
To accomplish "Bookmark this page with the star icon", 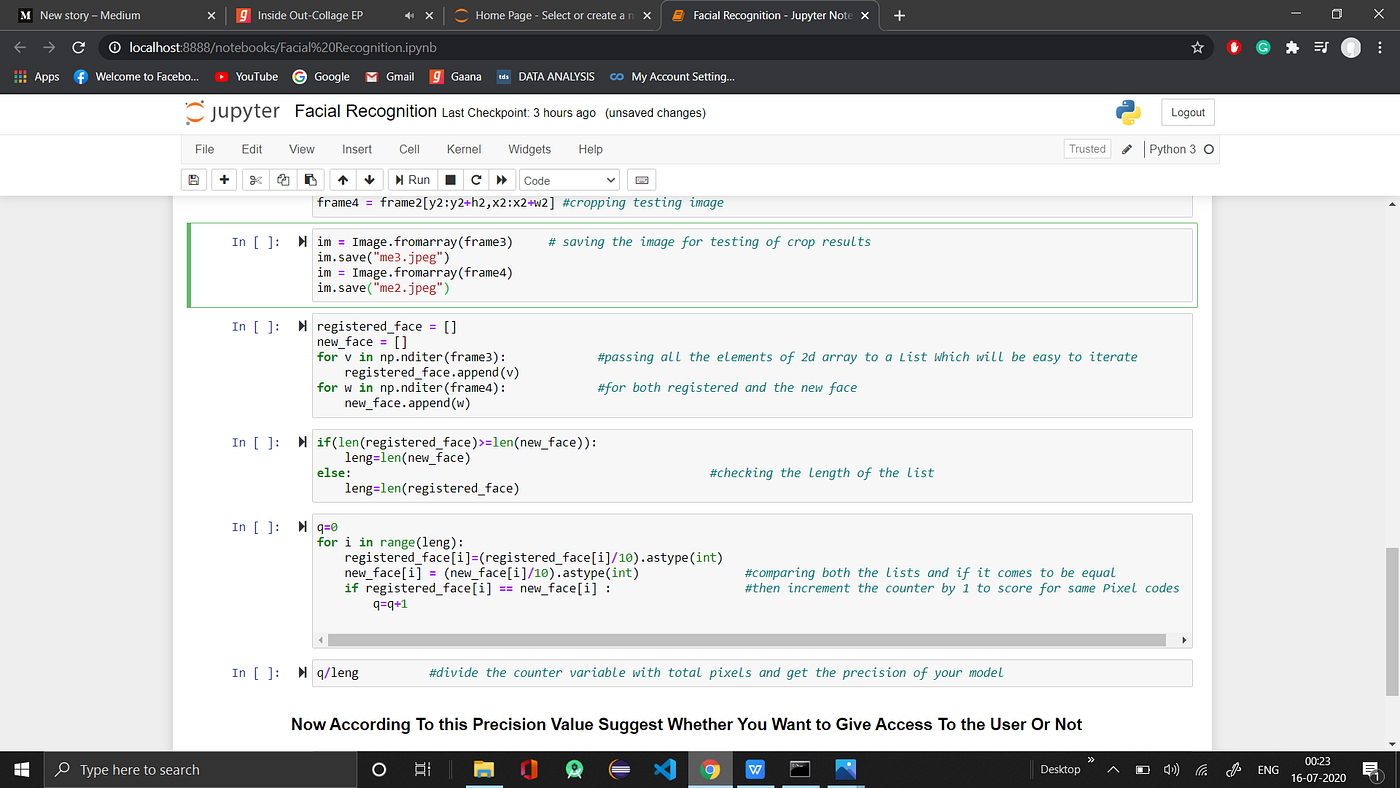I will click(1197, 47).
